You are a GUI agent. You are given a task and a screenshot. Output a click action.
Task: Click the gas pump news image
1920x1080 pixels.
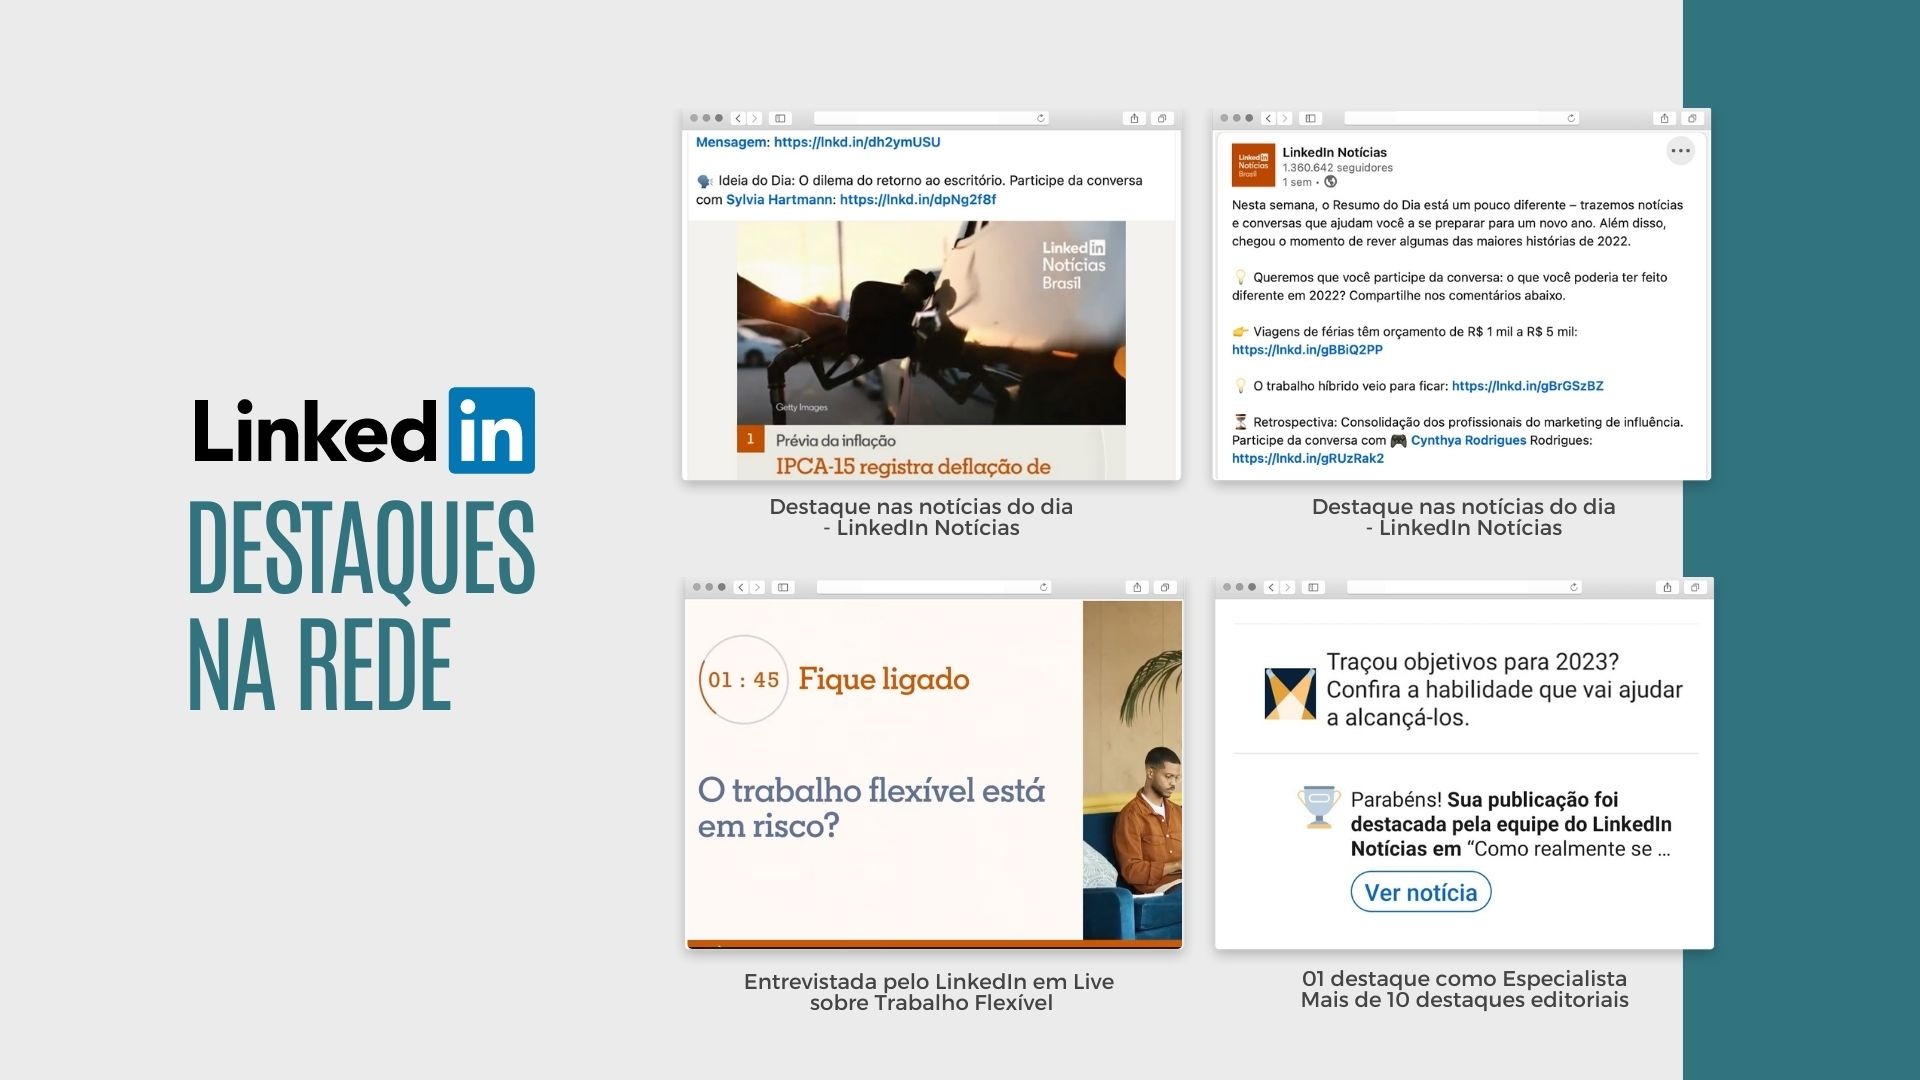click(931, 322)
